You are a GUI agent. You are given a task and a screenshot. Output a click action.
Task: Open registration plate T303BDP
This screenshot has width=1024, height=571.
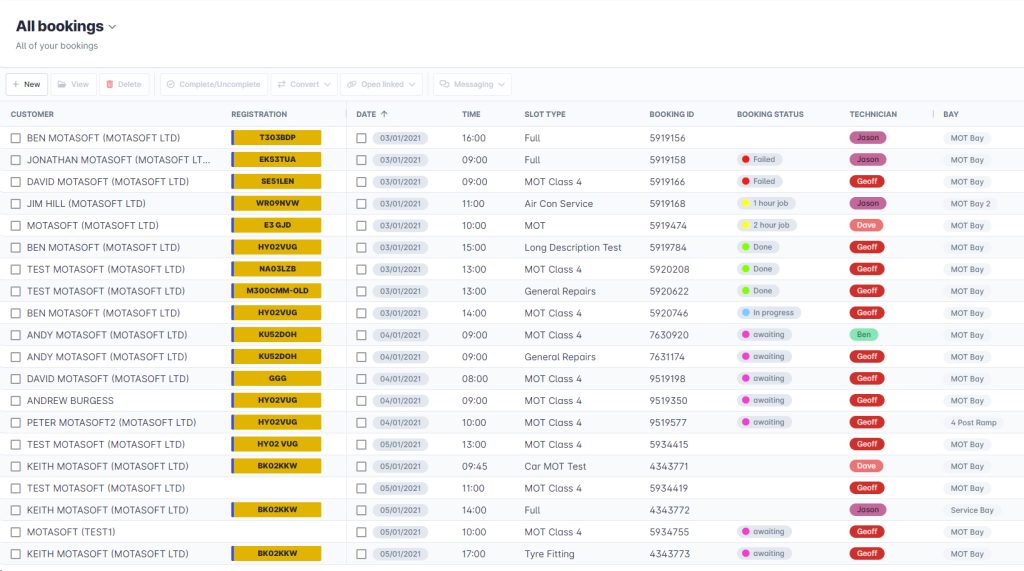tap(277, 138)
